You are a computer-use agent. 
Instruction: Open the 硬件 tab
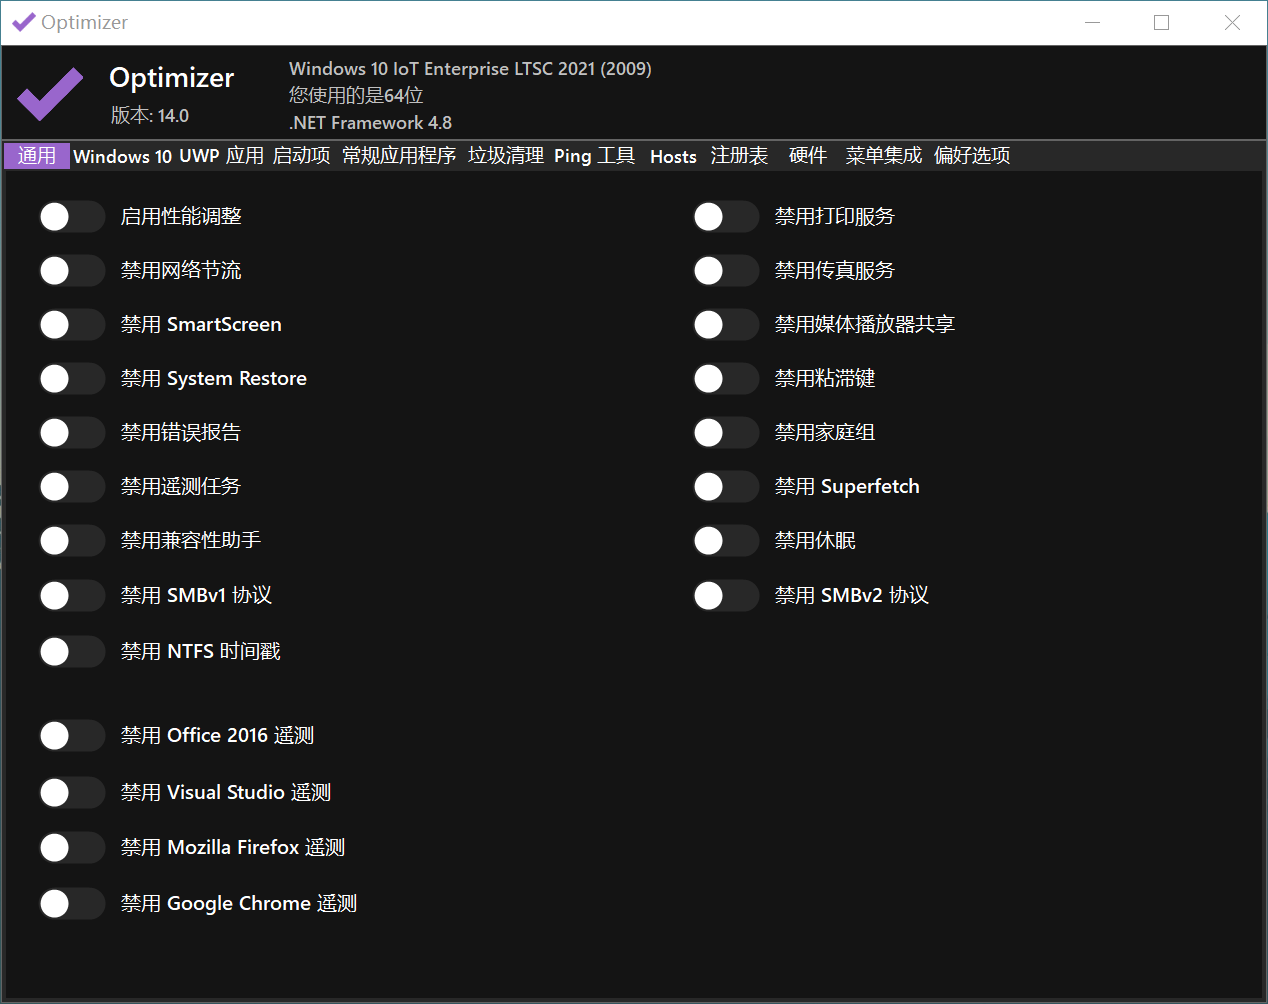click(x=808, y=156)
